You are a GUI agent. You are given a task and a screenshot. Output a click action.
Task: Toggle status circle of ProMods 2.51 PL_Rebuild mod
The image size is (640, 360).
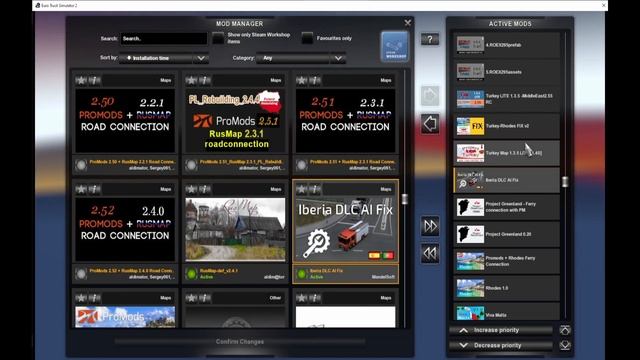point(191,165)
